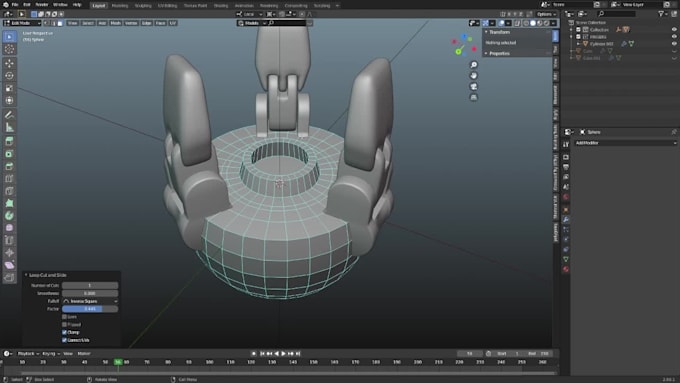Open the Add Modifier dropdown

tap(625, 143)
